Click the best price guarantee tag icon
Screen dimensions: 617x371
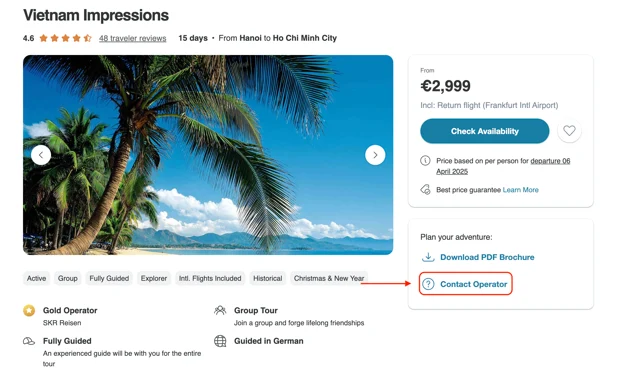[x=425, y=190]
